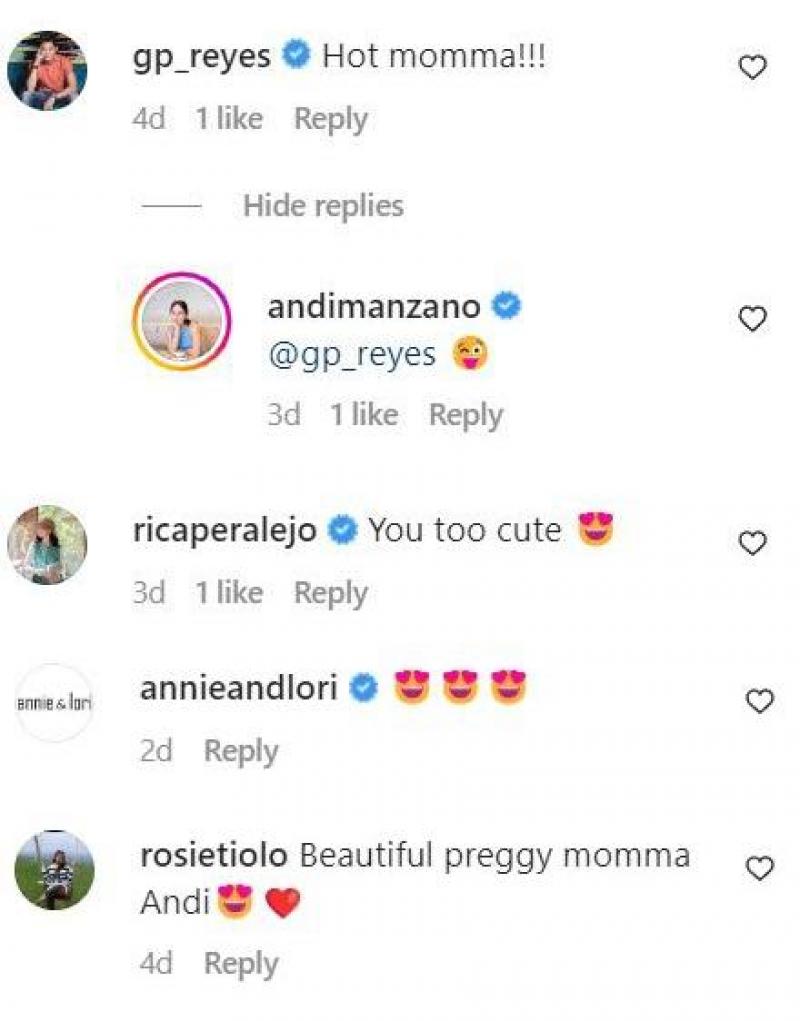Like gp_reyes's "Hot momma!!!" comment
Image resolution: width=800 pixels, height=1021 pixels.
751,68
